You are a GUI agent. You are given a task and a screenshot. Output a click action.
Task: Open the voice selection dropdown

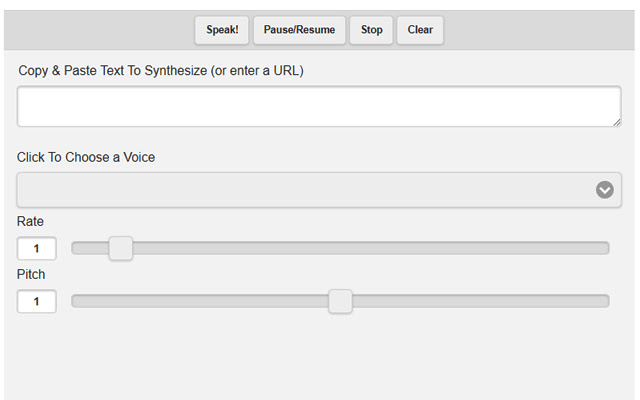pyautogui.click(x=318, y=189)
